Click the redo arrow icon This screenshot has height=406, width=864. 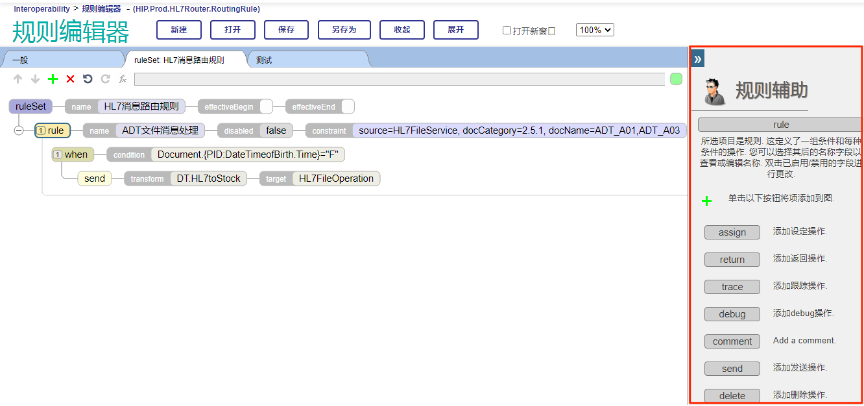[x=104, y=79]
